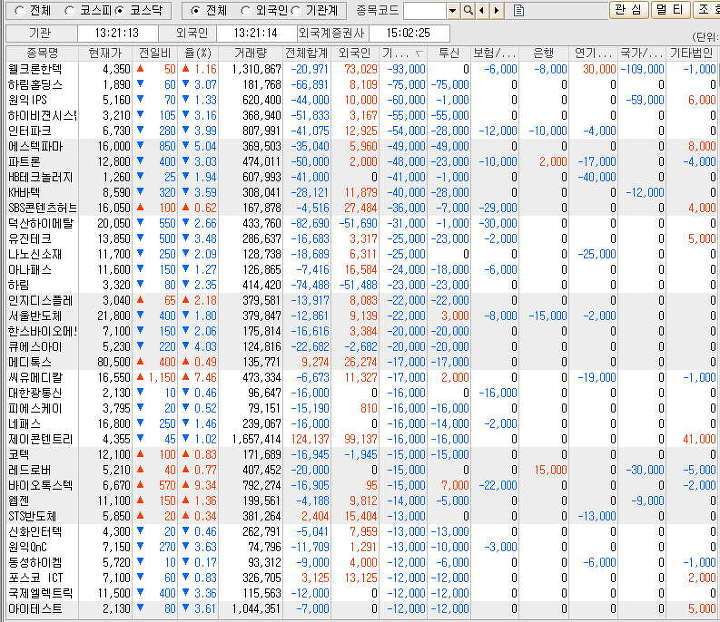Select the 파트론 stock row
This screenshot has width=720, height=622.
coord(362,162)
